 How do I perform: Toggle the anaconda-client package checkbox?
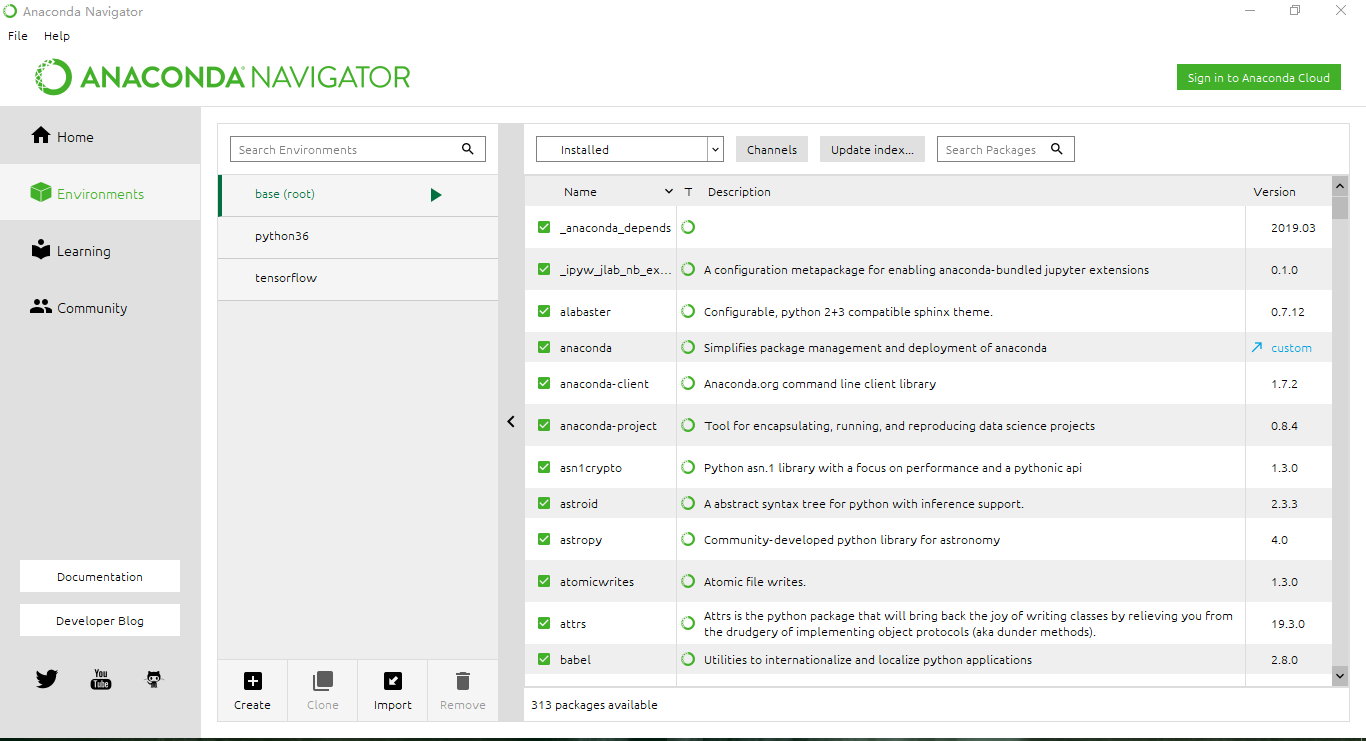544,383
